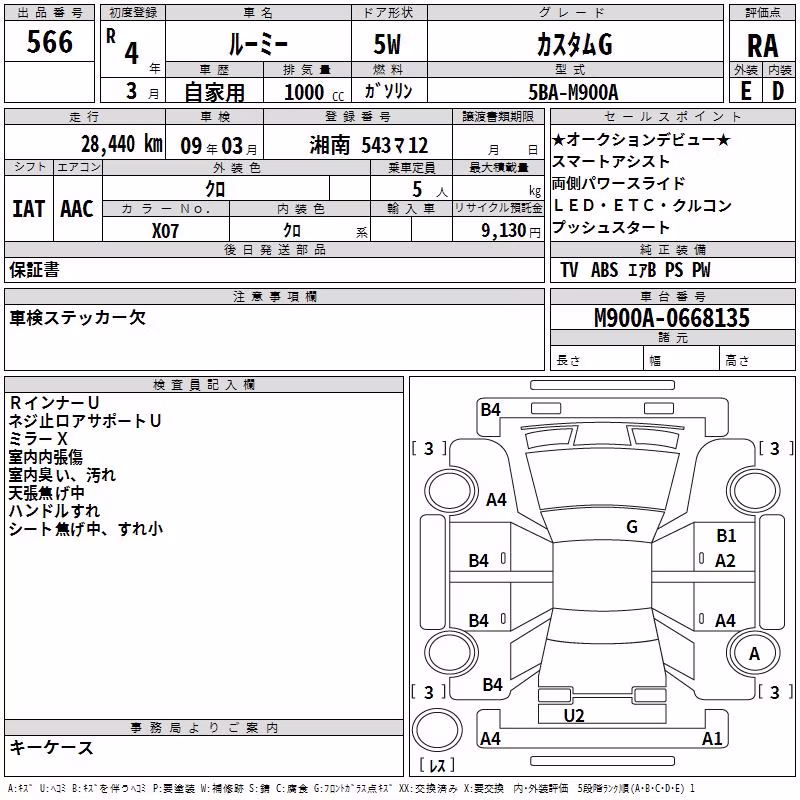Click inspector note 室内内張傷
Screen dimensions: 800x800
click(46, 457)
